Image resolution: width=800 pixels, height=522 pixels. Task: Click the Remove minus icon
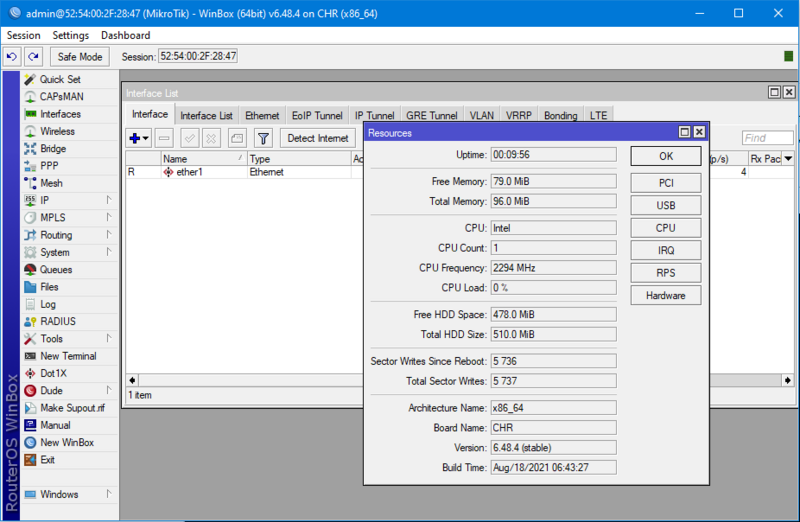164,138
